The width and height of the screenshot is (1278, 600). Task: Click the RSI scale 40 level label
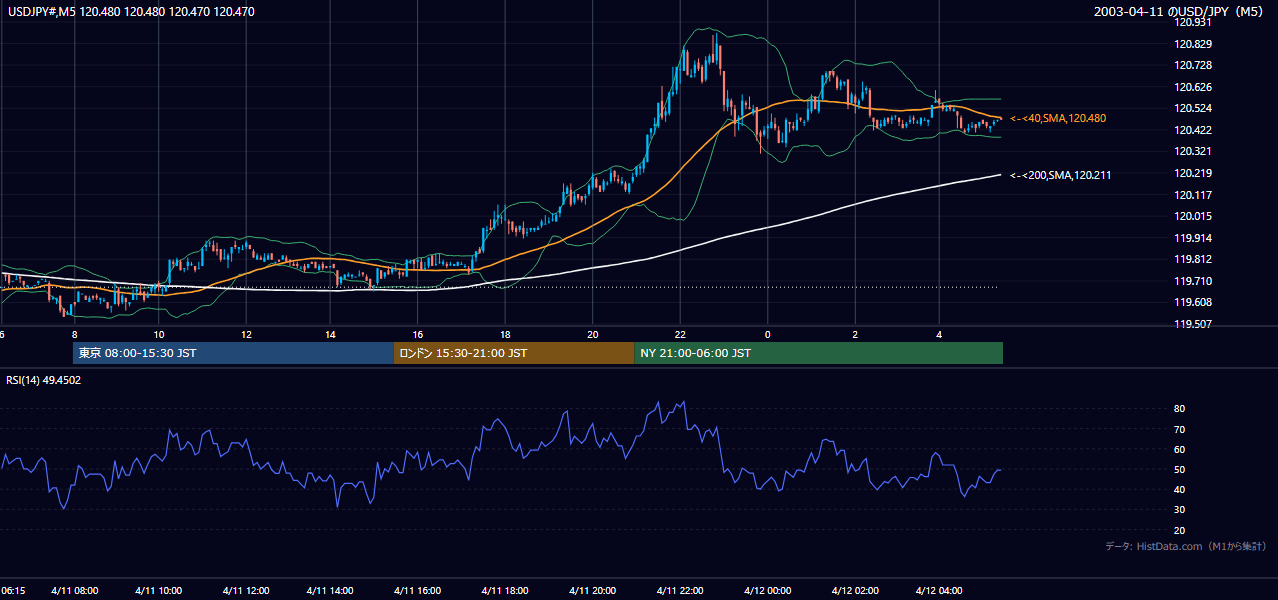click(1179, 489)
